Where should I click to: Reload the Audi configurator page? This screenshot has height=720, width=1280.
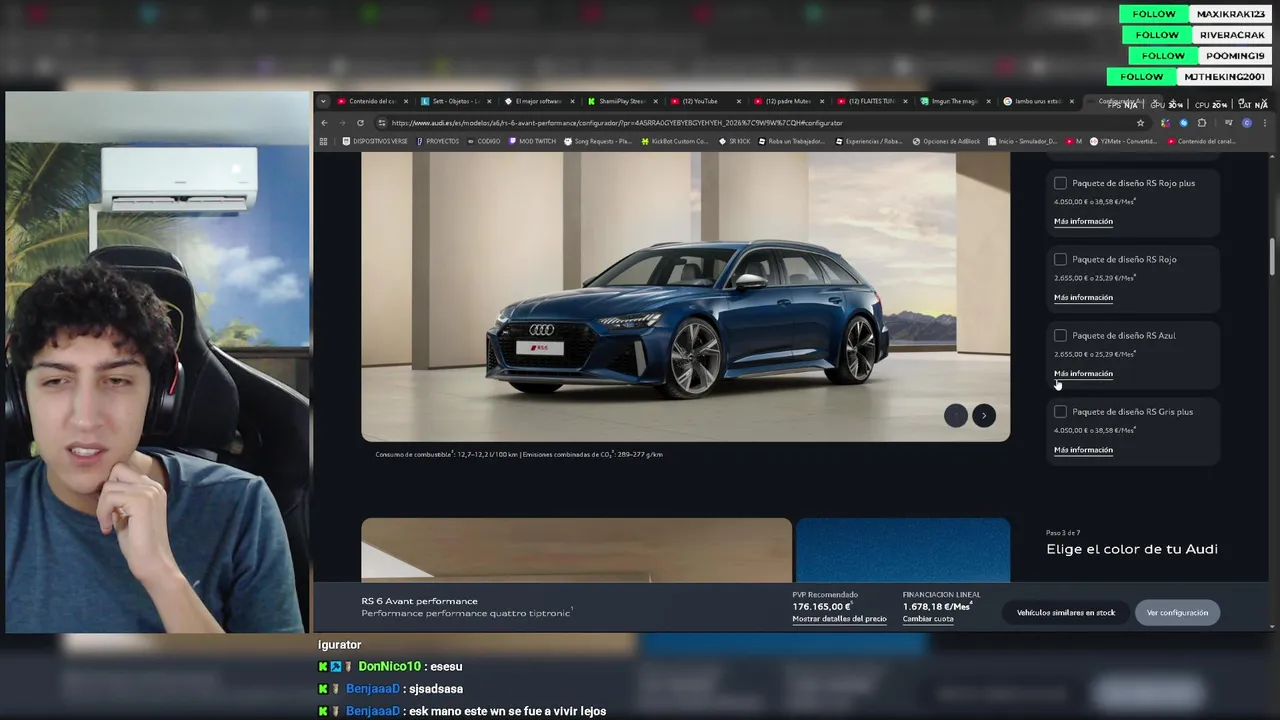click(360, 123)
